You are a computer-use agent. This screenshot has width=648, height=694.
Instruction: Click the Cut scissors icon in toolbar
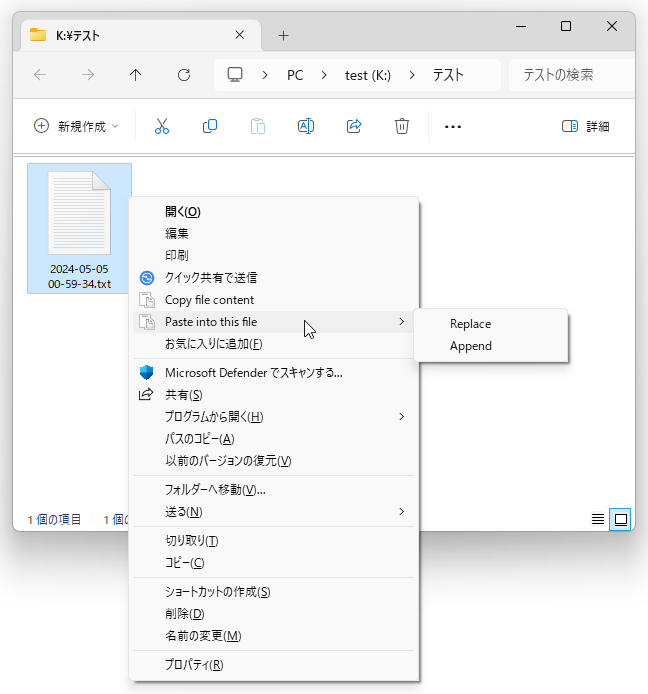[162, 126]
